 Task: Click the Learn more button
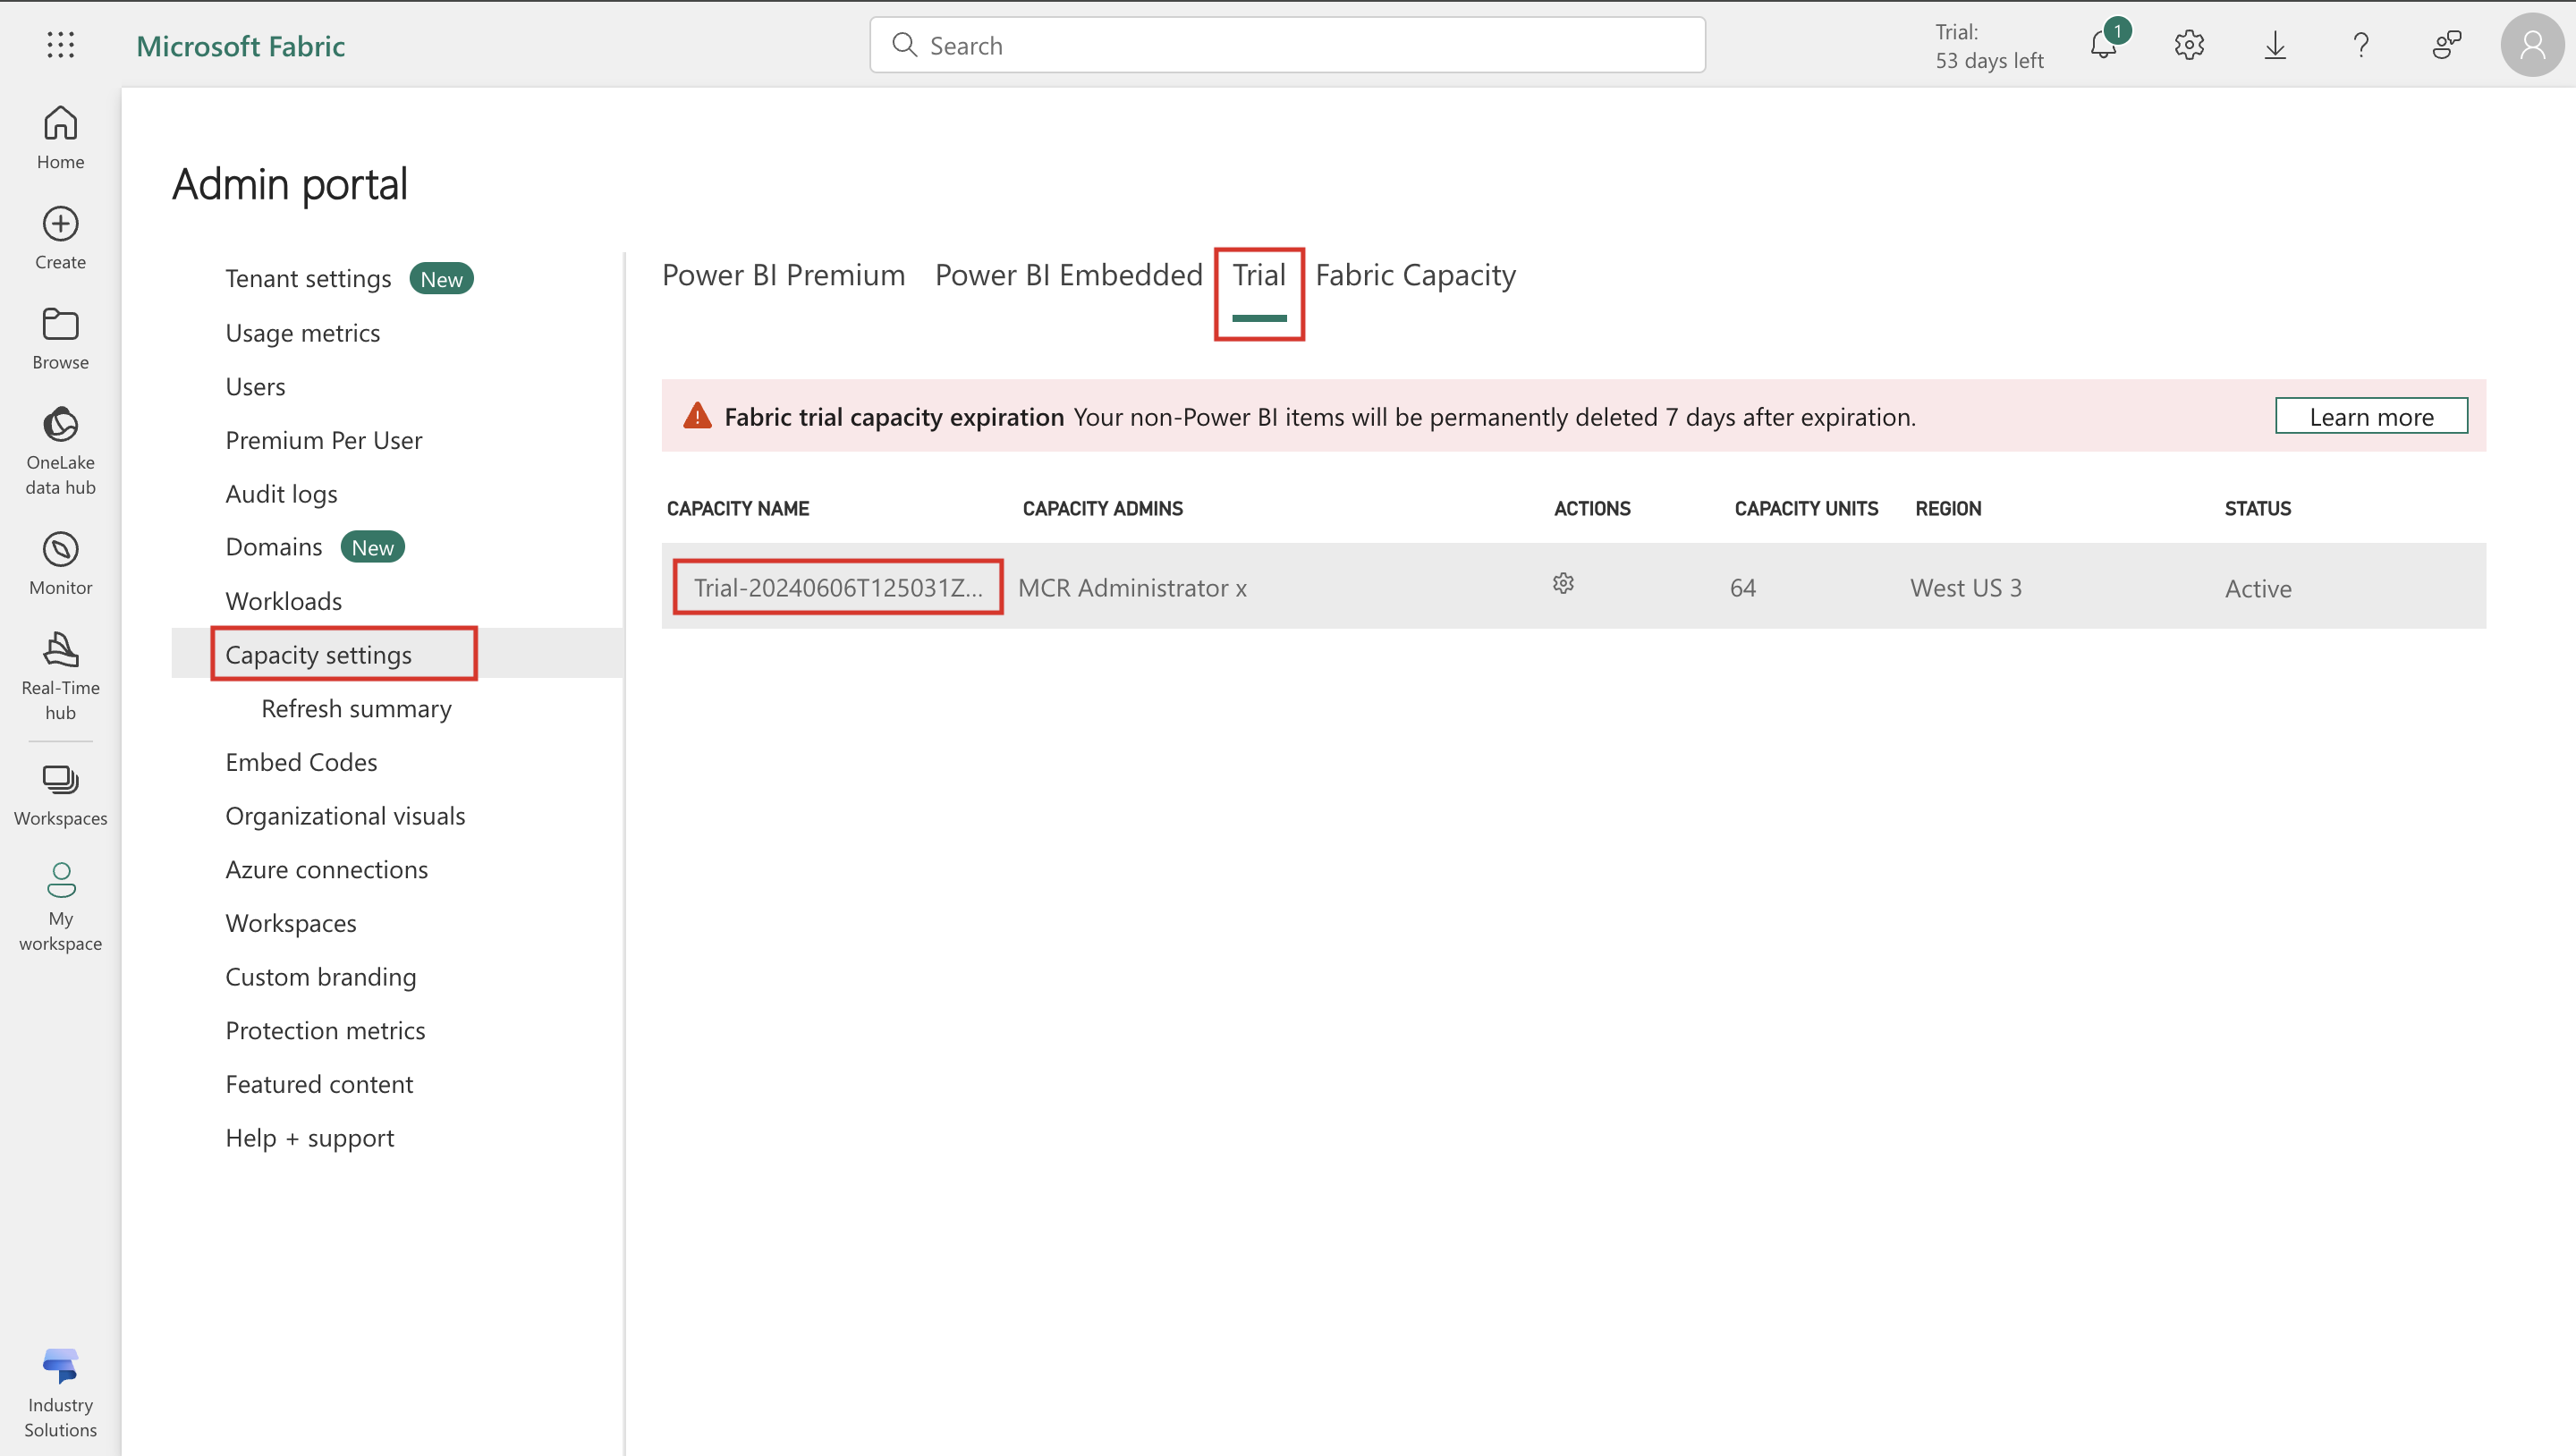[x=2371, y=416]
